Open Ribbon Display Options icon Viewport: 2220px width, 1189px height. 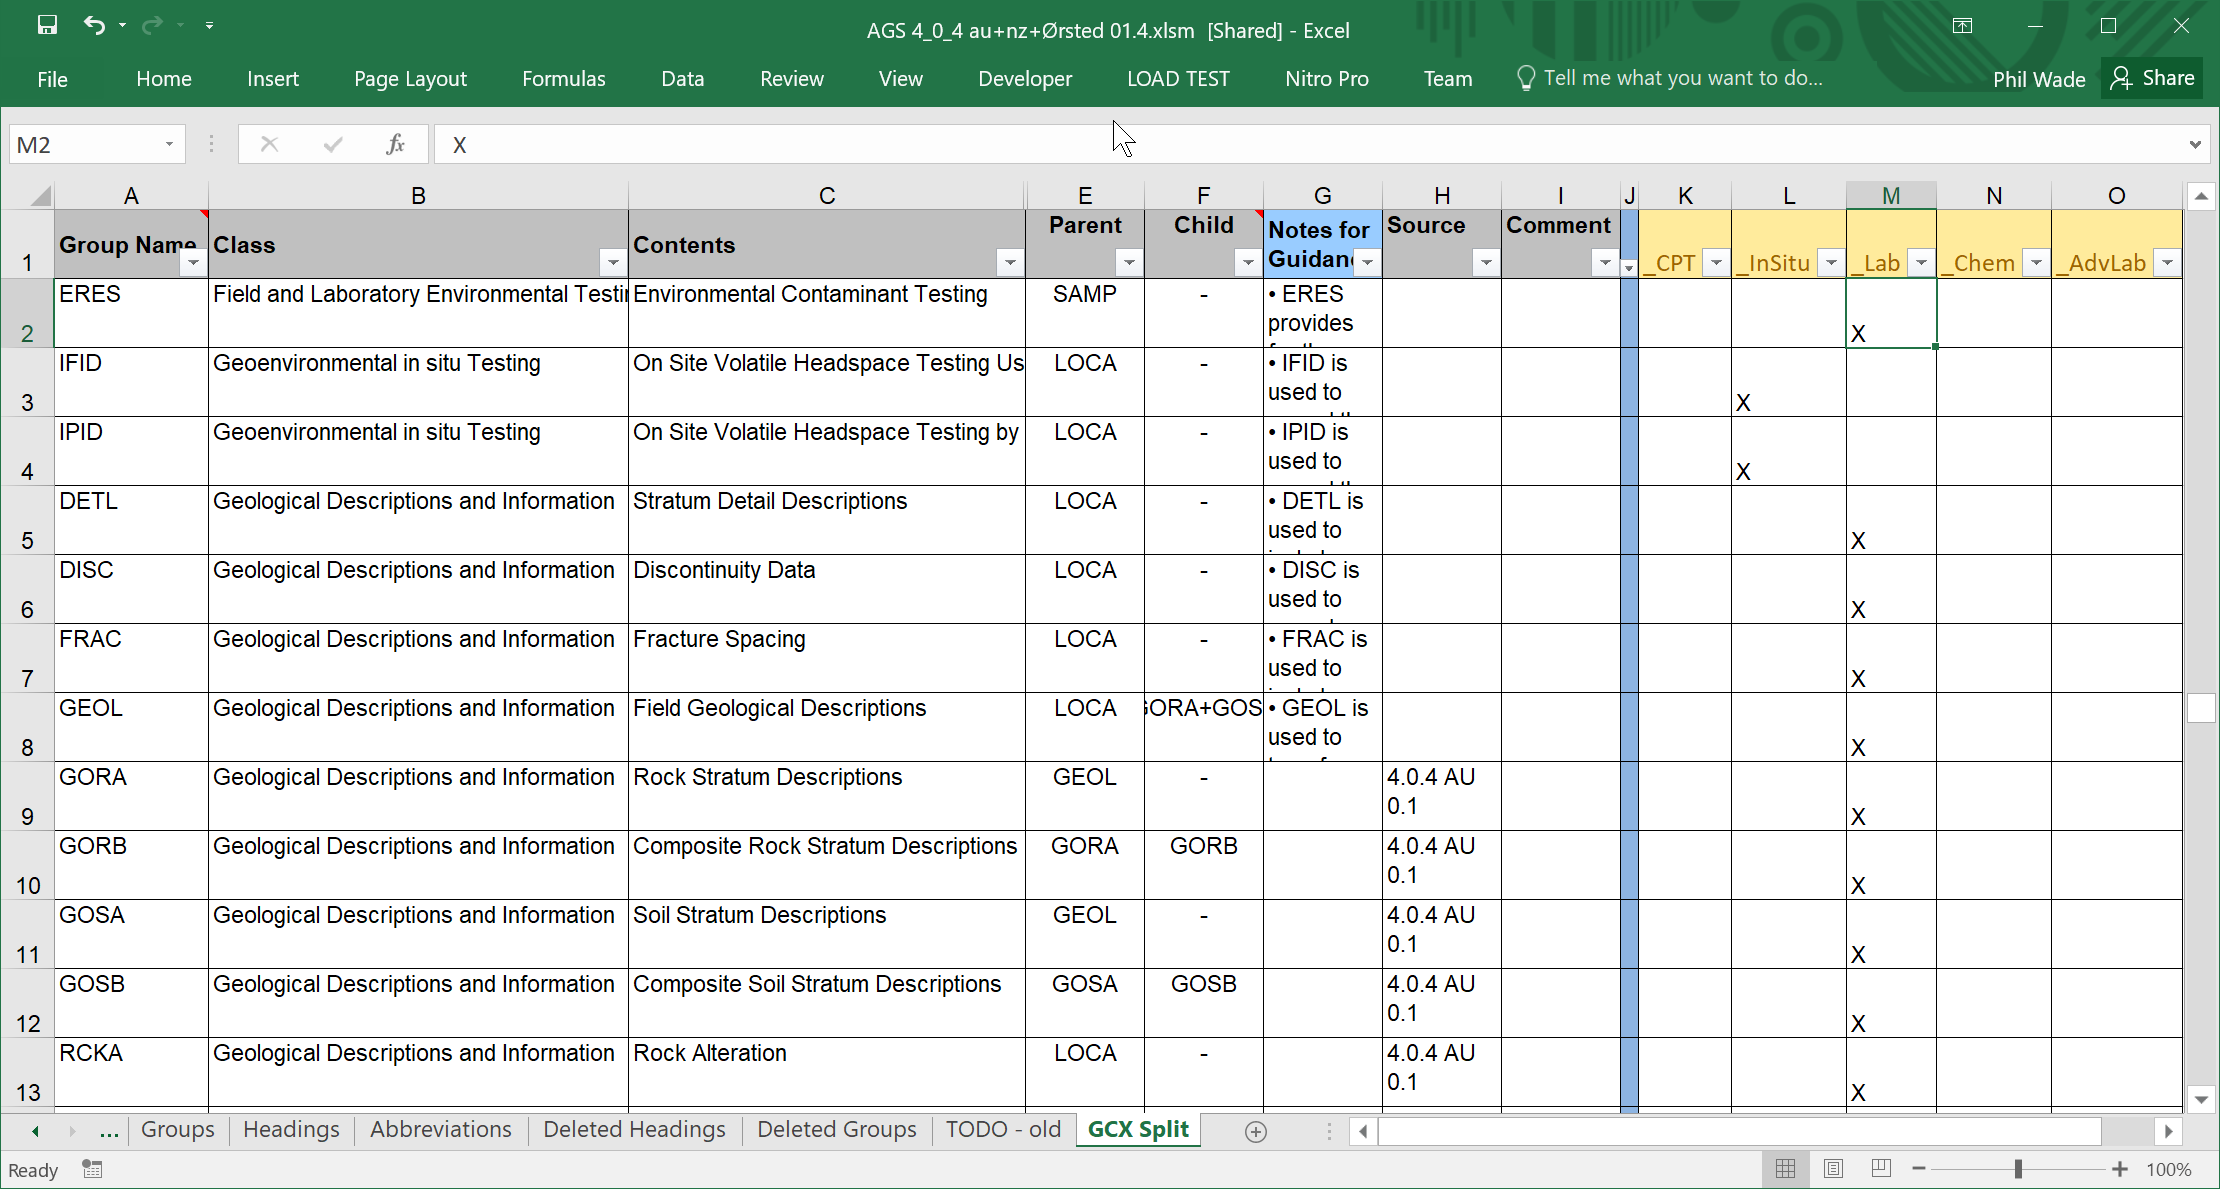click(x=1962, y=26)
